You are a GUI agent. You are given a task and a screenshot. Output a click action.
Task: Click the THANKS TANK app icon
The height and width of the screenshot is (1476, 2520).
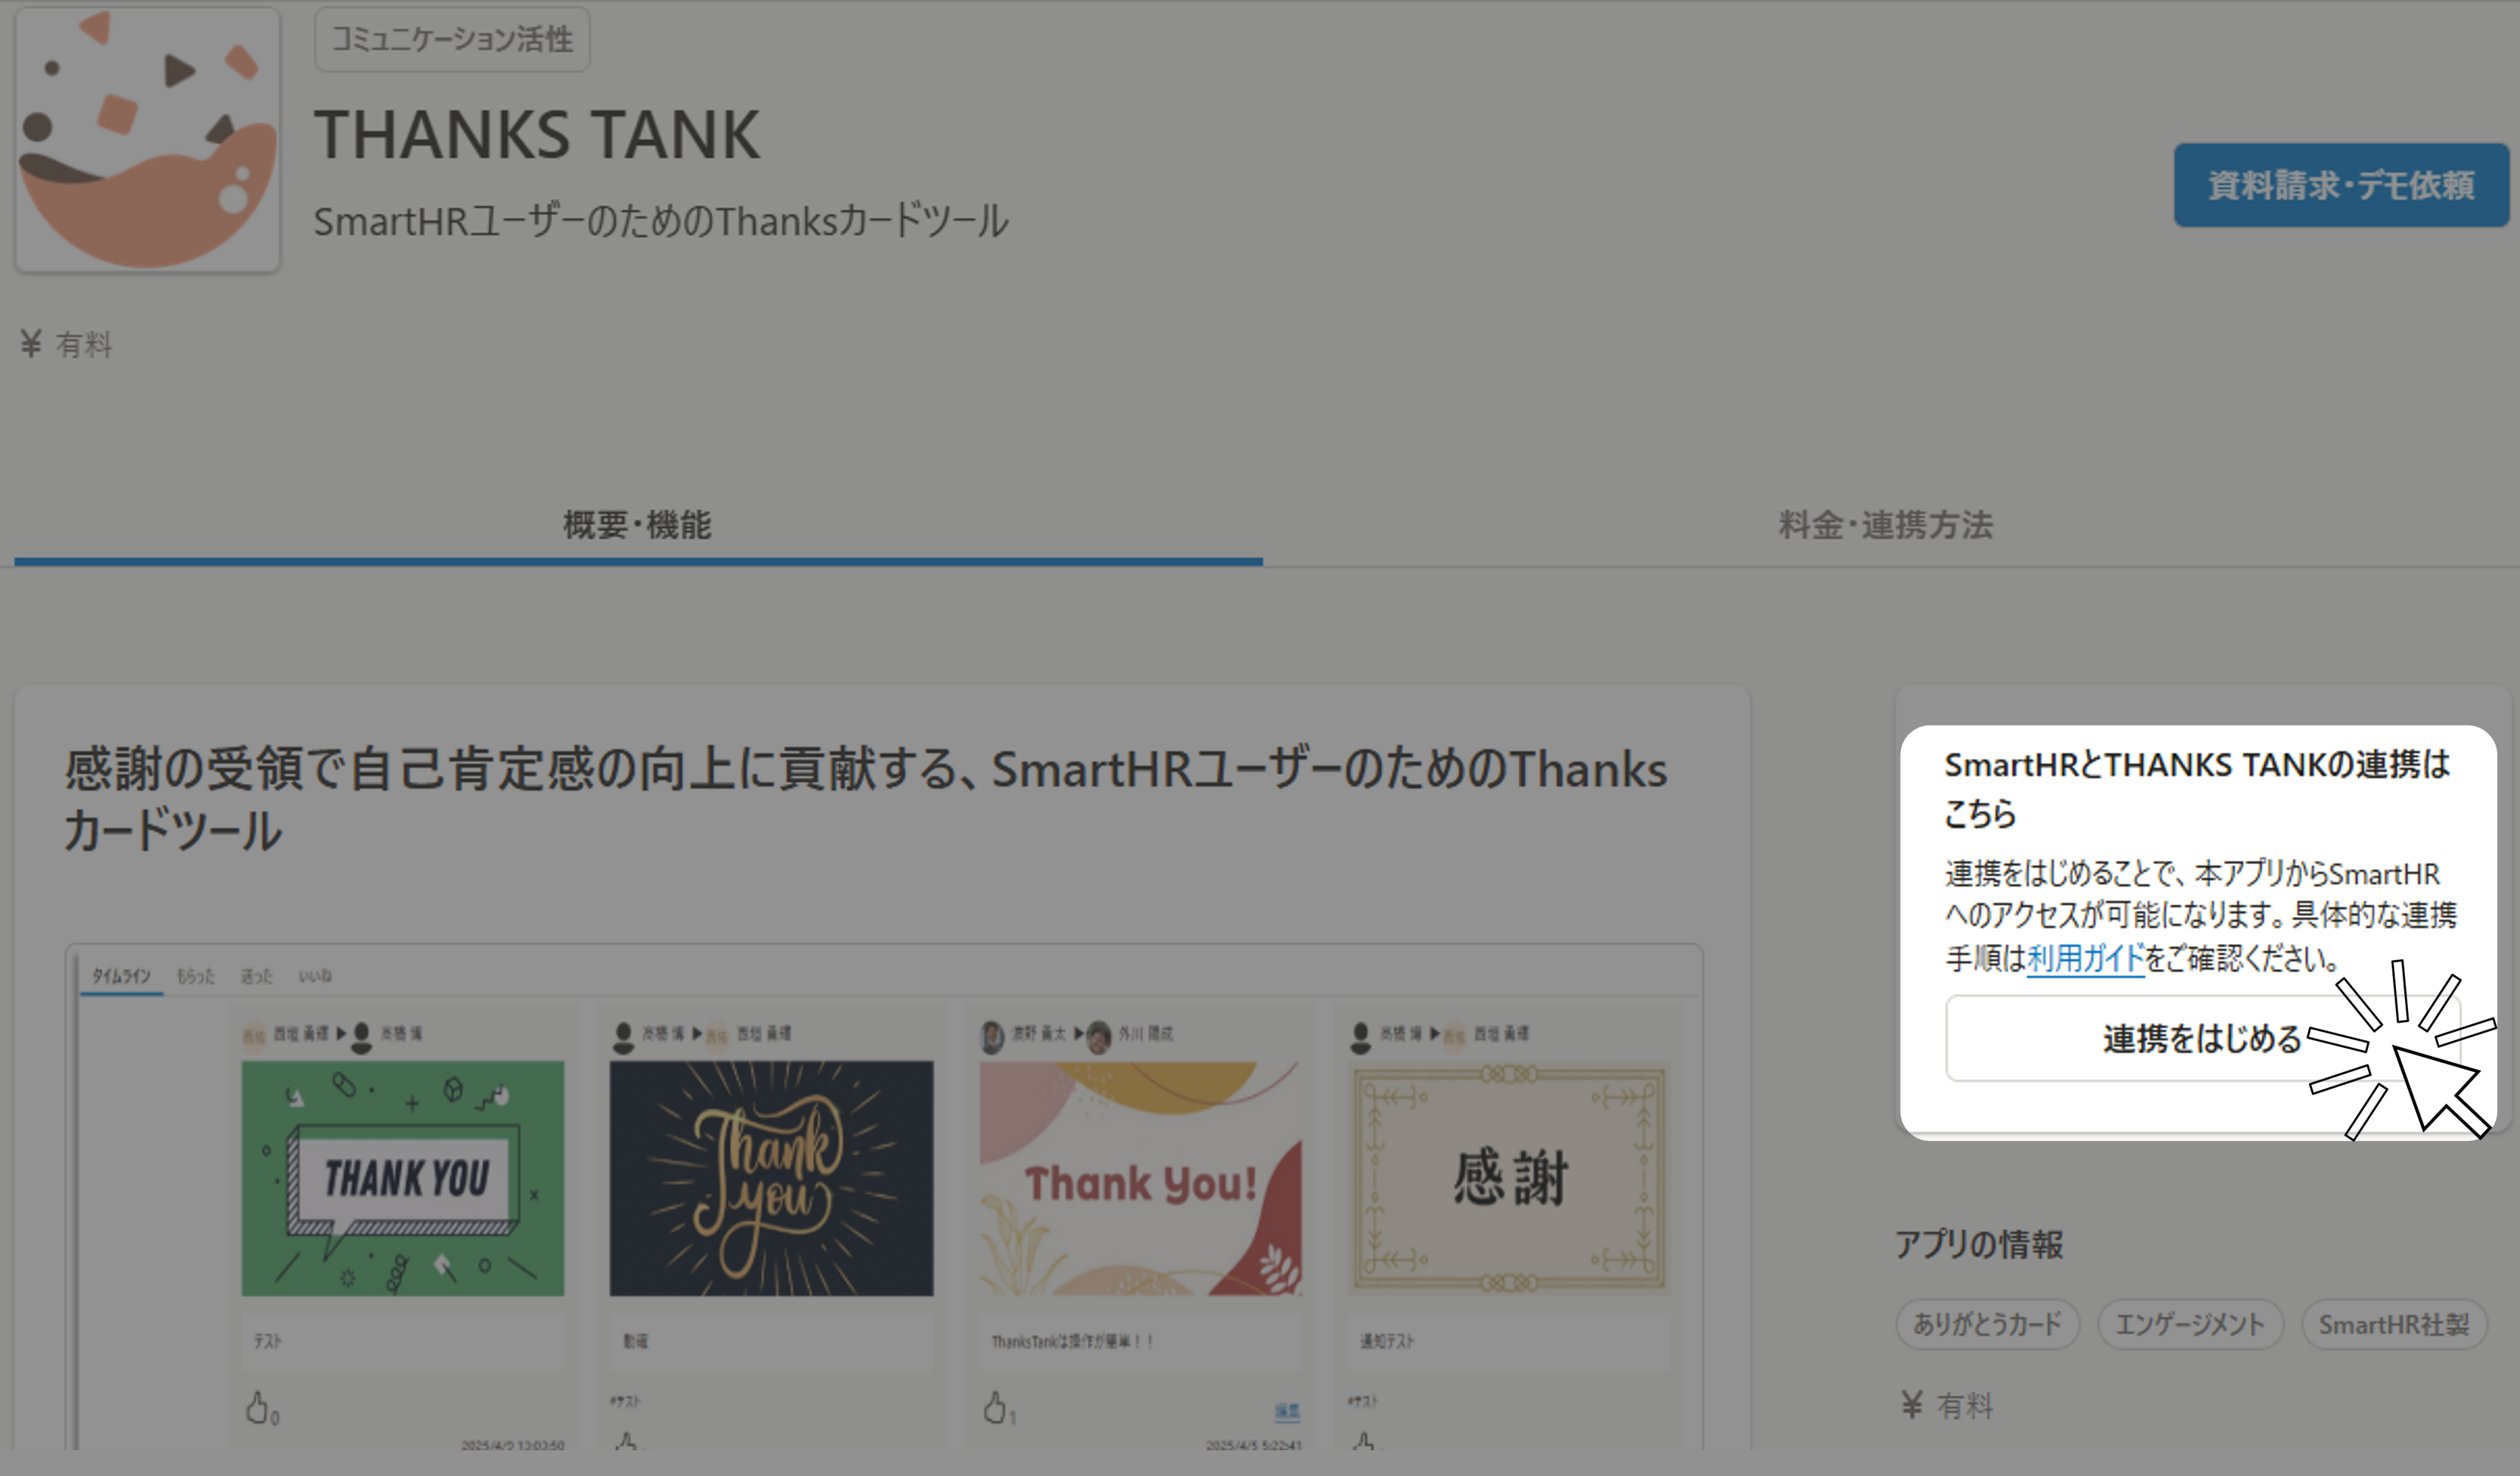147,140
